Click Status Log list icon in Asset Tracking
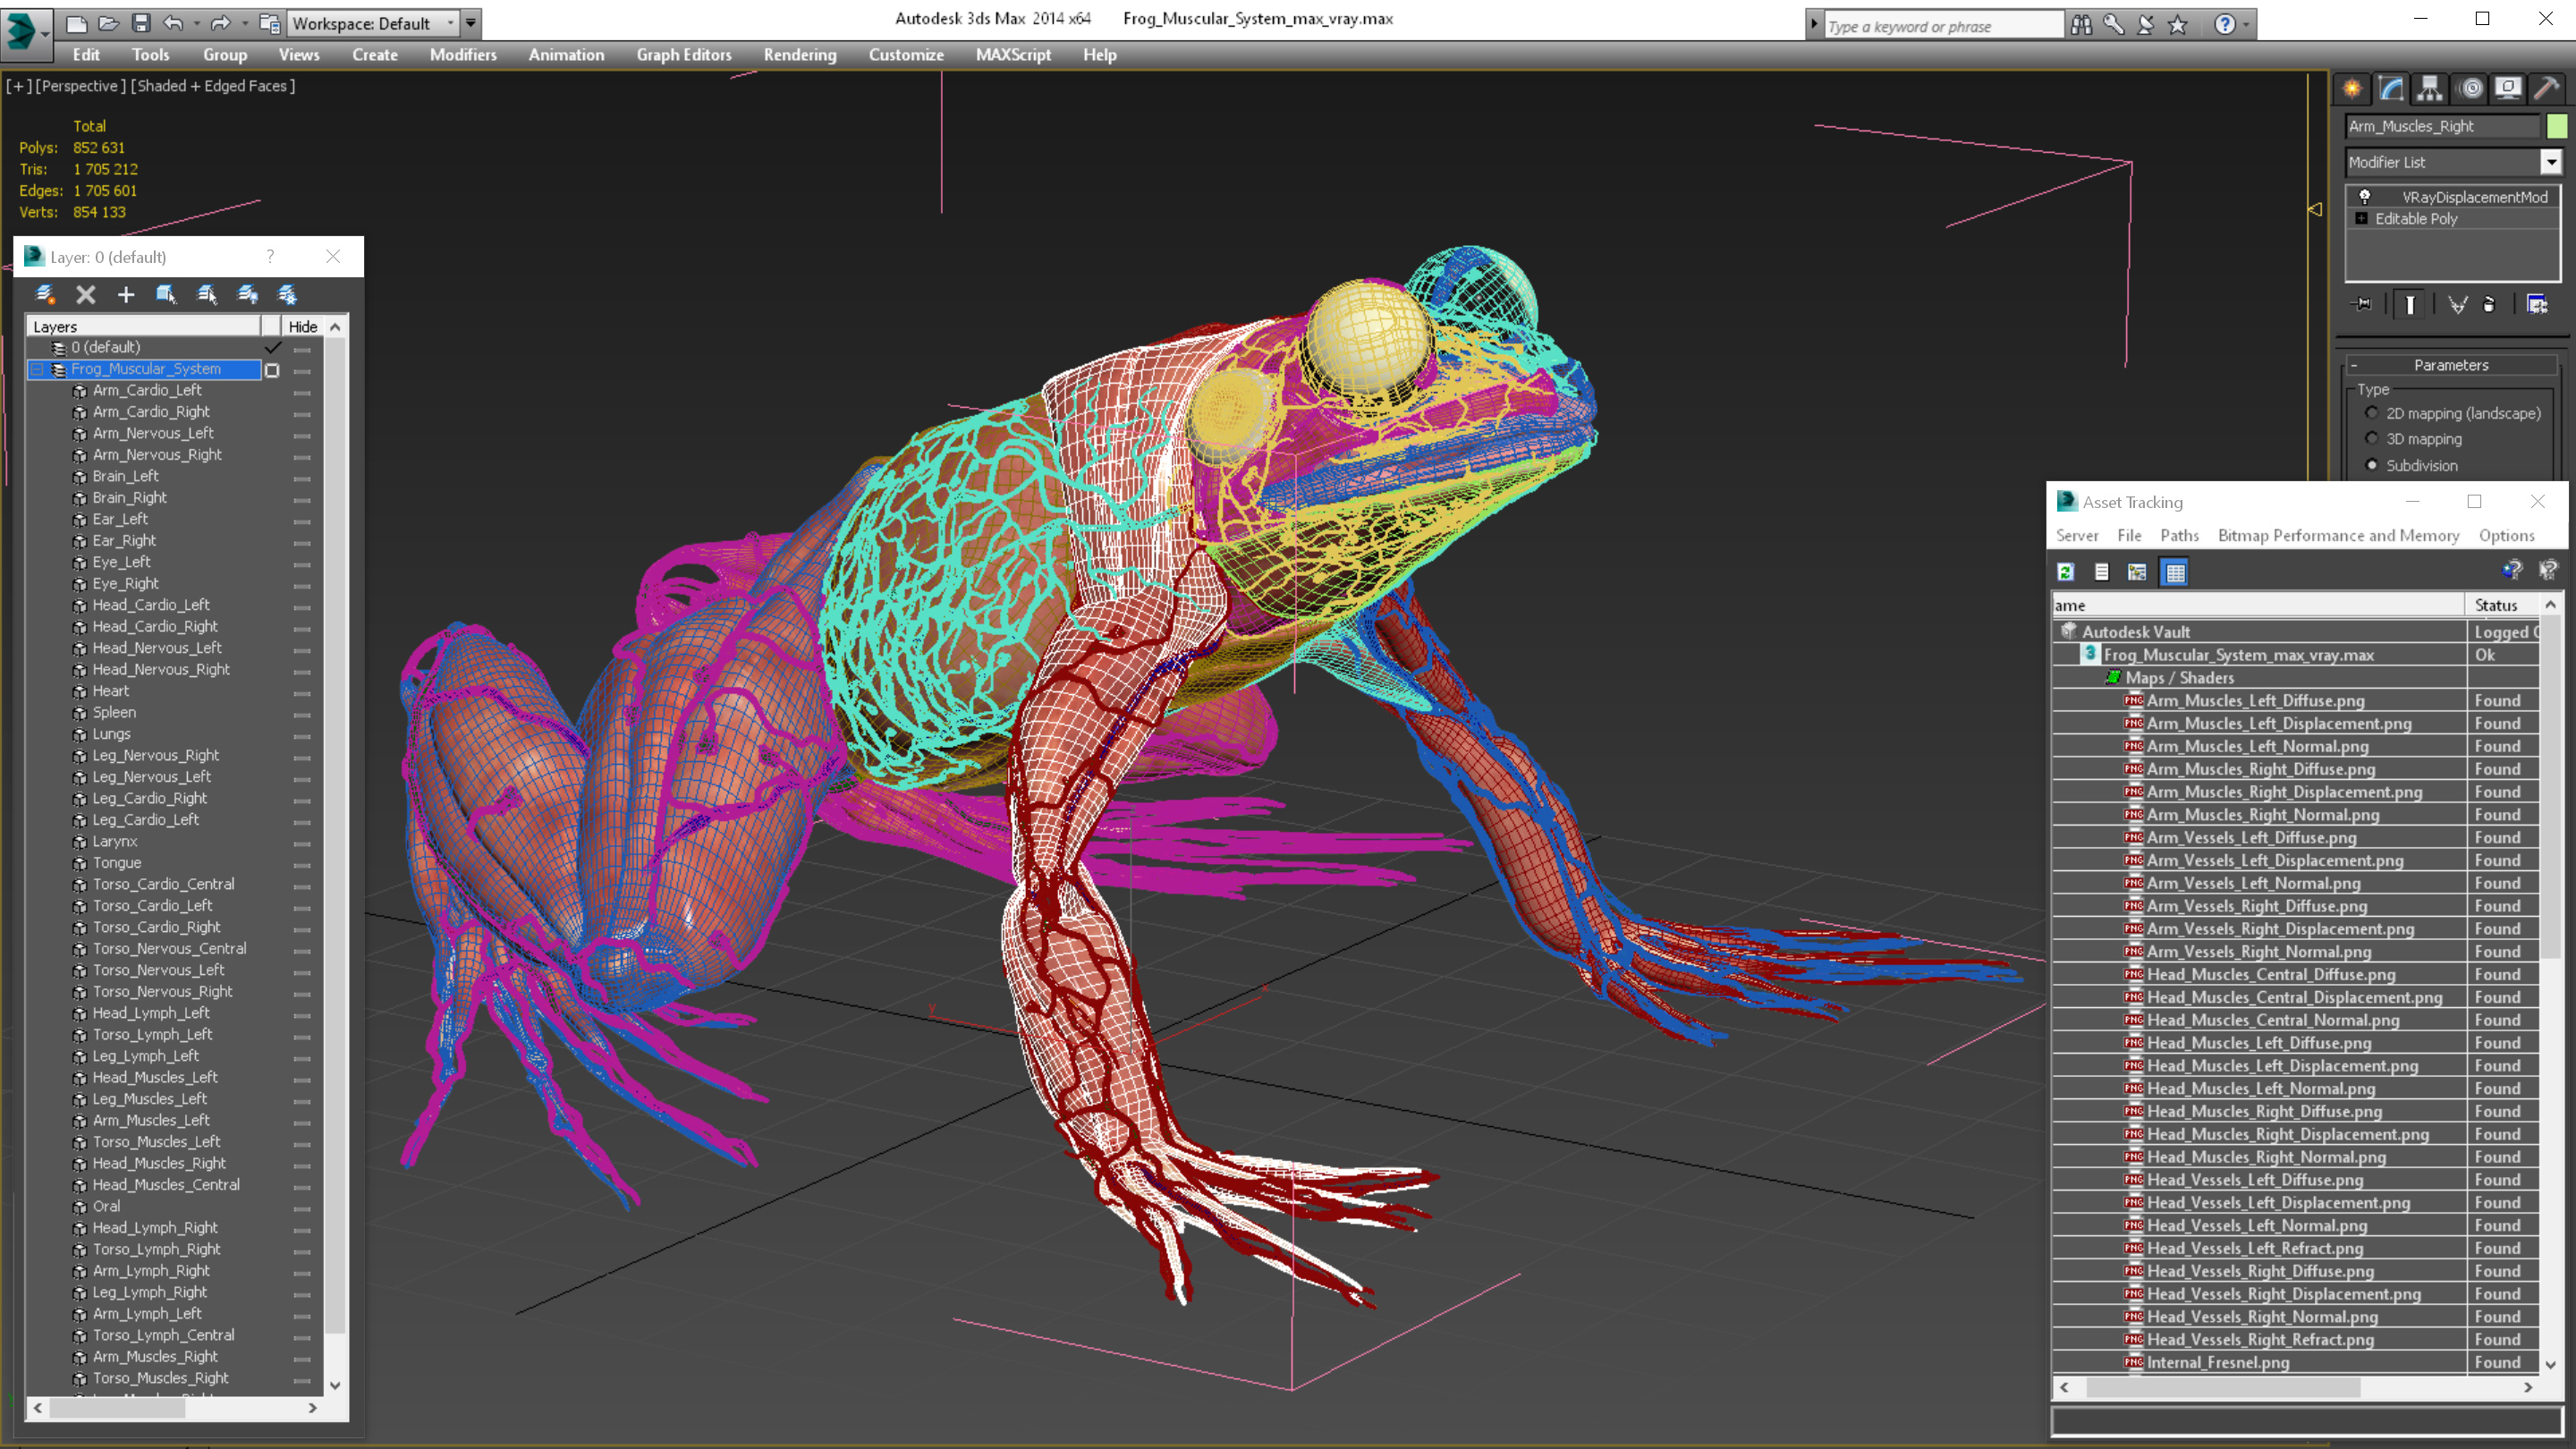The height and width of the screenshot is (1449, 2576). [2102, 572]
